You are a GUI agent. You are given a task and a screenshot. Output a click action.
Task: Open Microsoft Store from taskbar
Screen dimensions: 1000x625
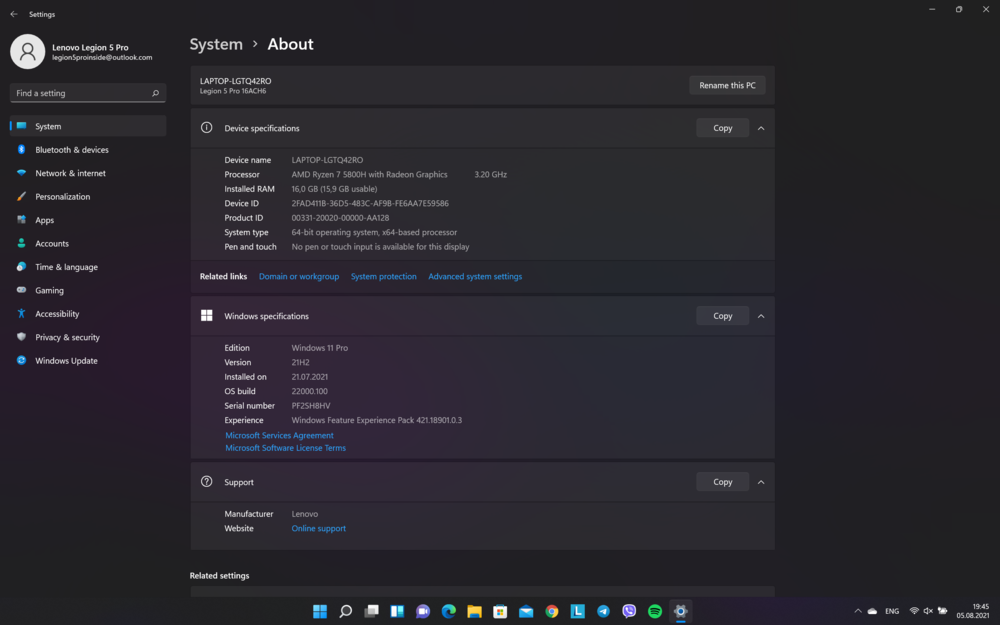500,612
